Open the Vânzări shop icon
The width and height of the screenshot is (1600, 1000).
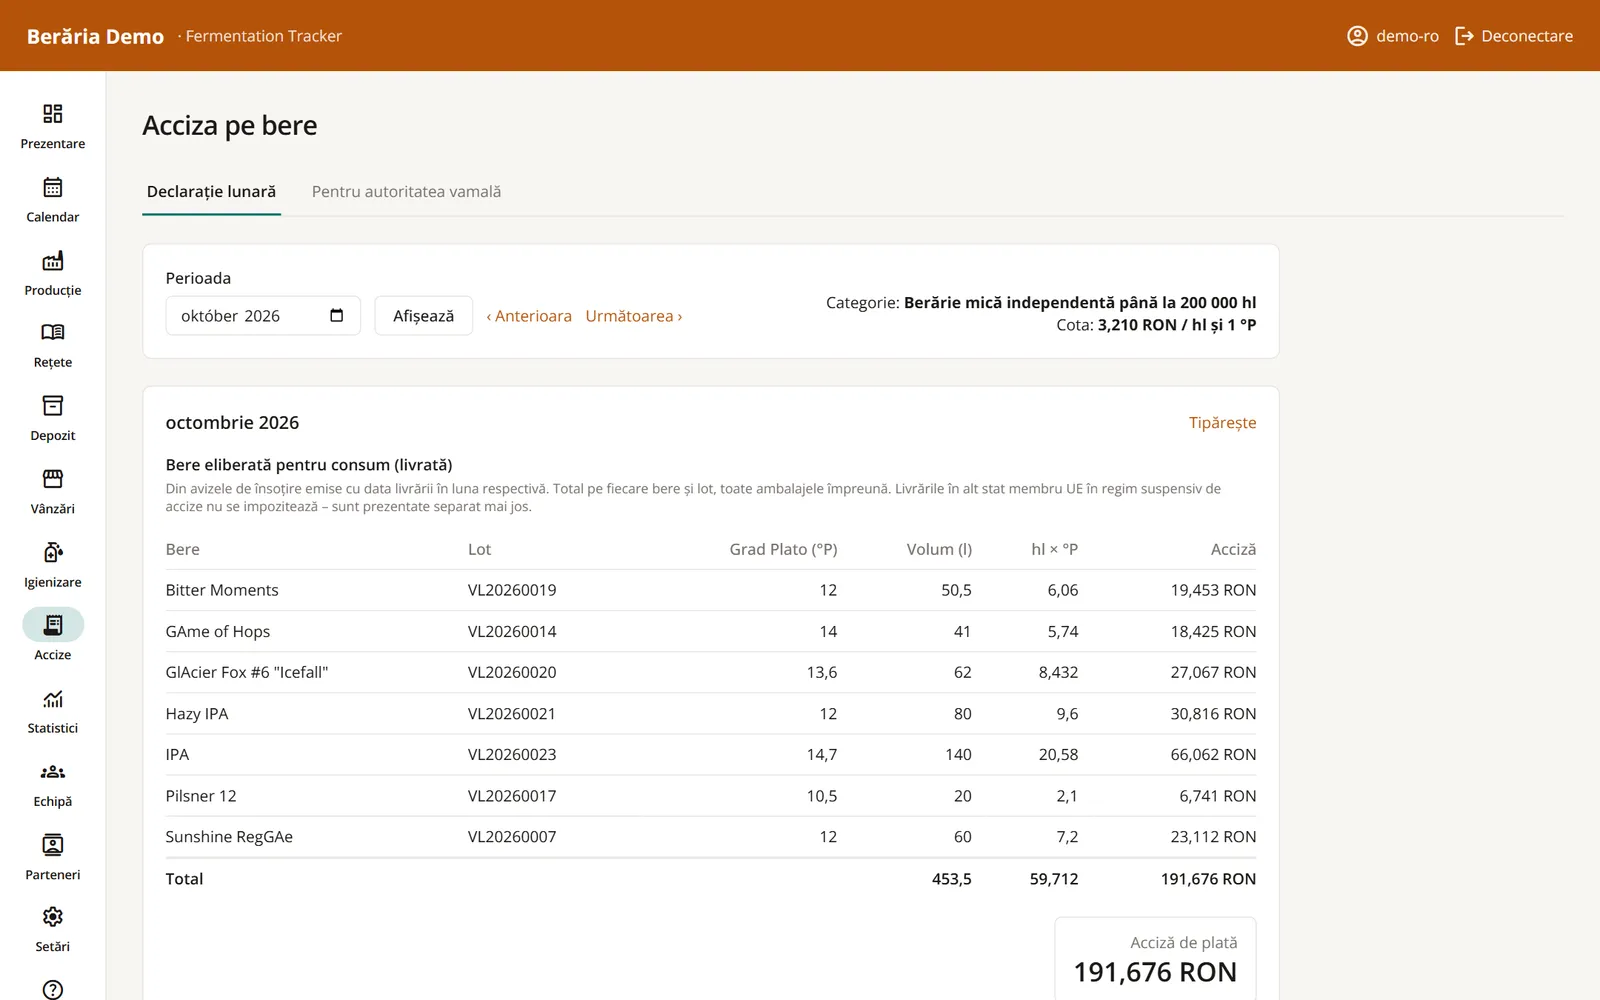(53, 478)
